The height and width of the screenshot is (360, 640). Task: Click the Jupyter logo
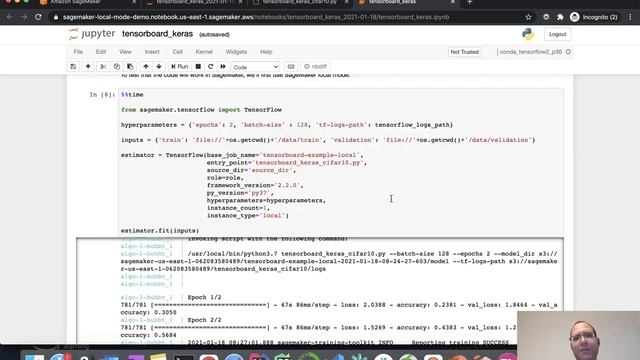click(x=92, y=34)
